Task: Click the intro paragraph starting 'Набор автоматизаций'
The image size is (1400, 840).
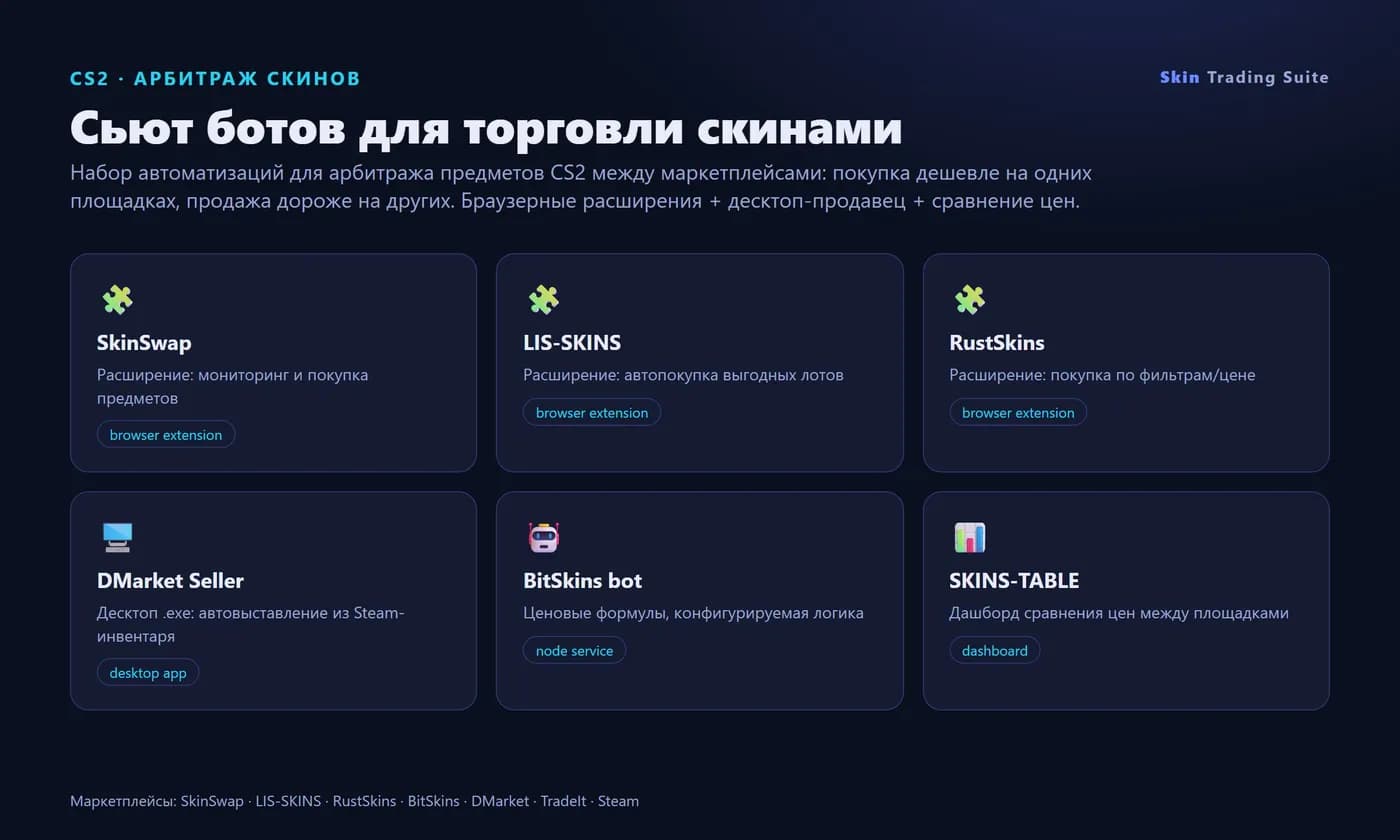Action: click(581, 187)
